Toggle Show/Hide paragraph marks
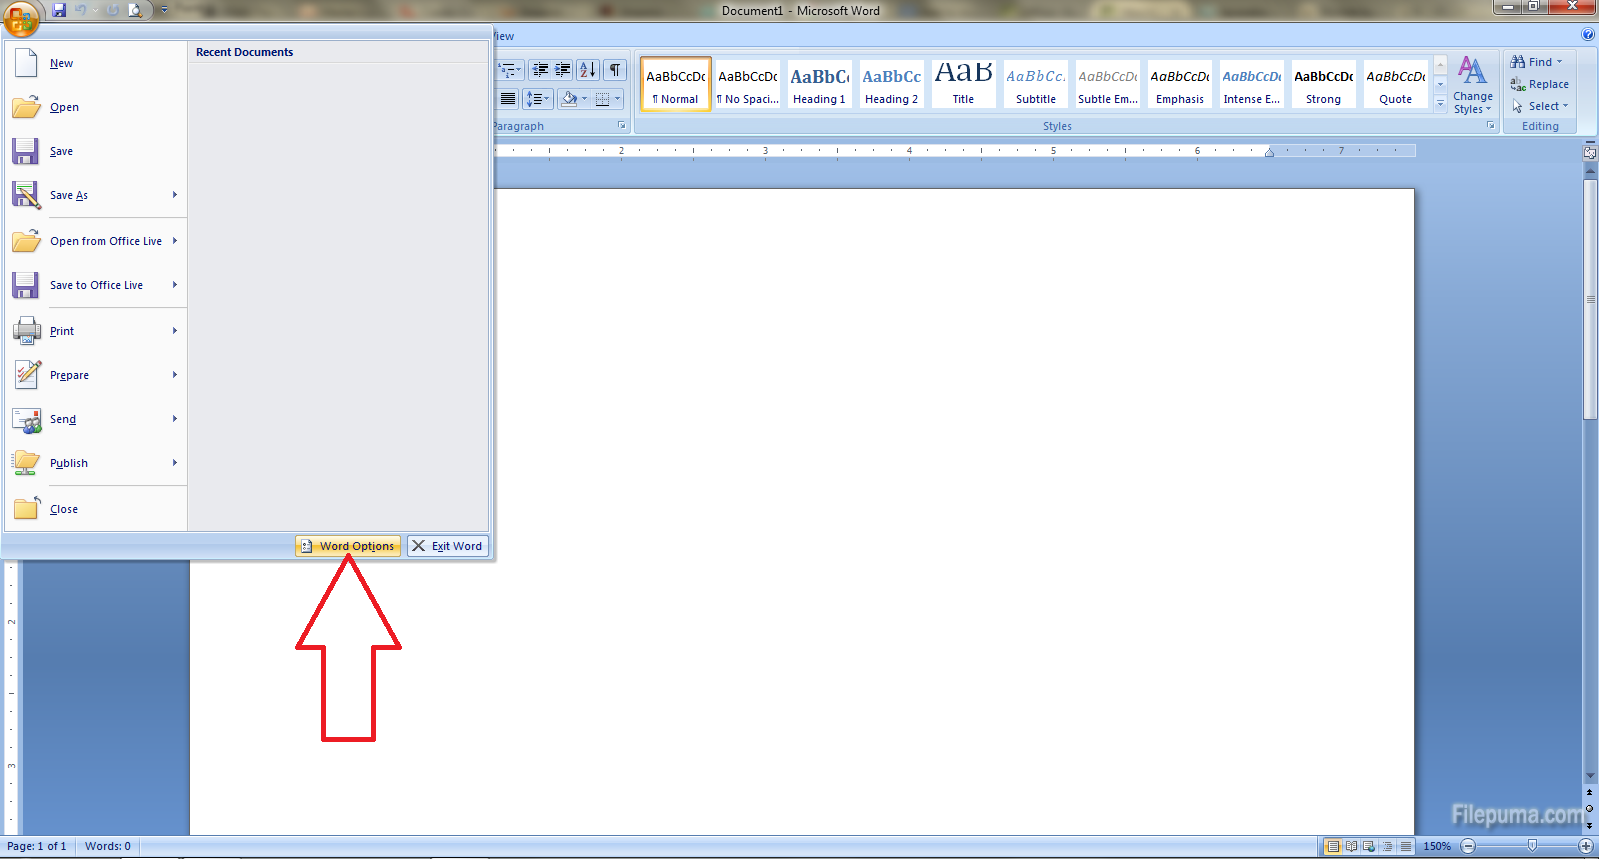This screenshot has height=859, width=1599. pyautogui.click(x=615, y=70)
